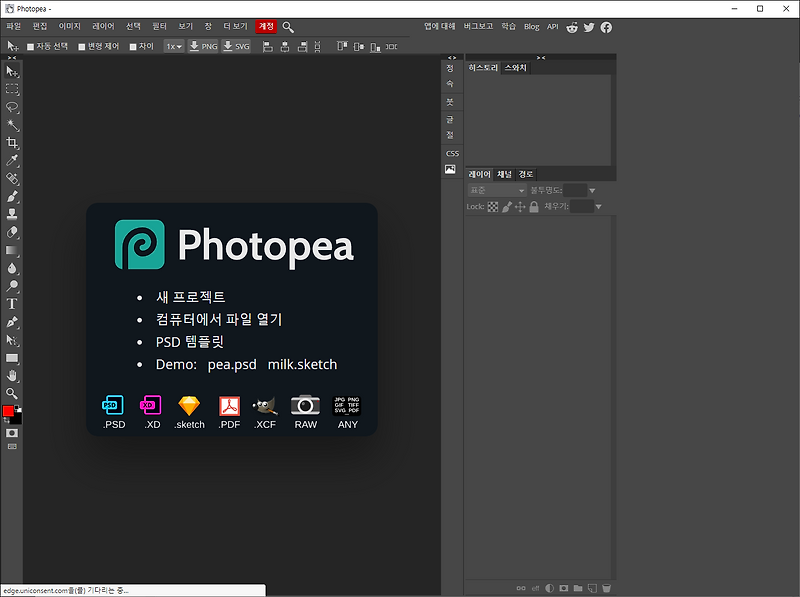Toggle lock transparent pixels checkerboard
This screenshot has height=597, width=800.
[x=493, y=207]
